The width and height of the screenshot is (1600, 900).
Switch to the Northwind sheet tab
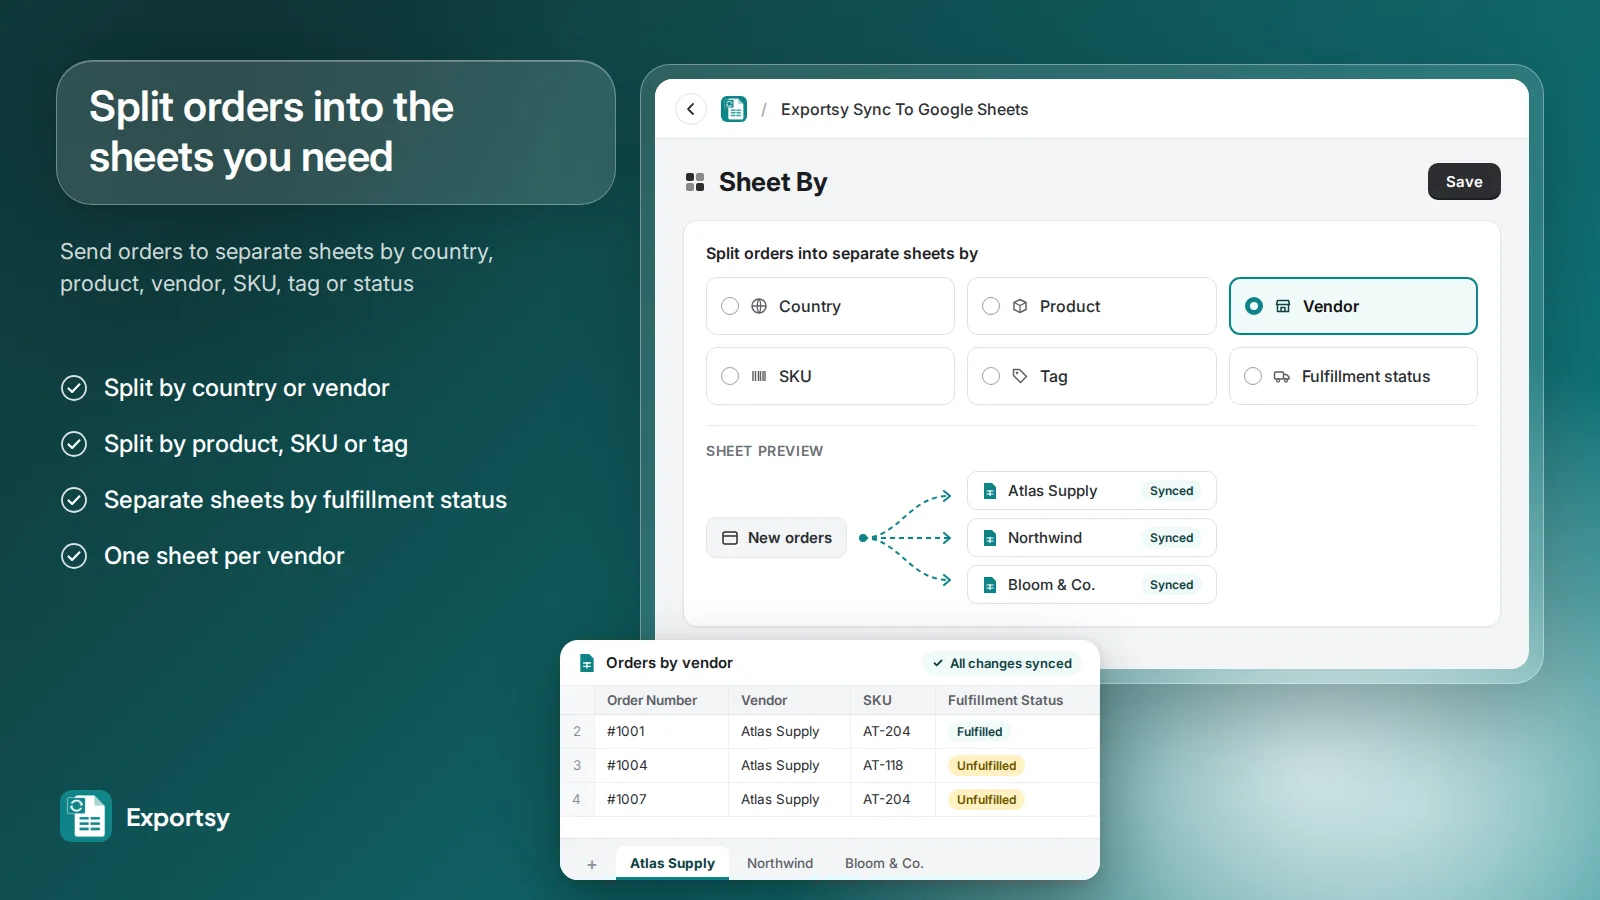(x=780, y=863)
